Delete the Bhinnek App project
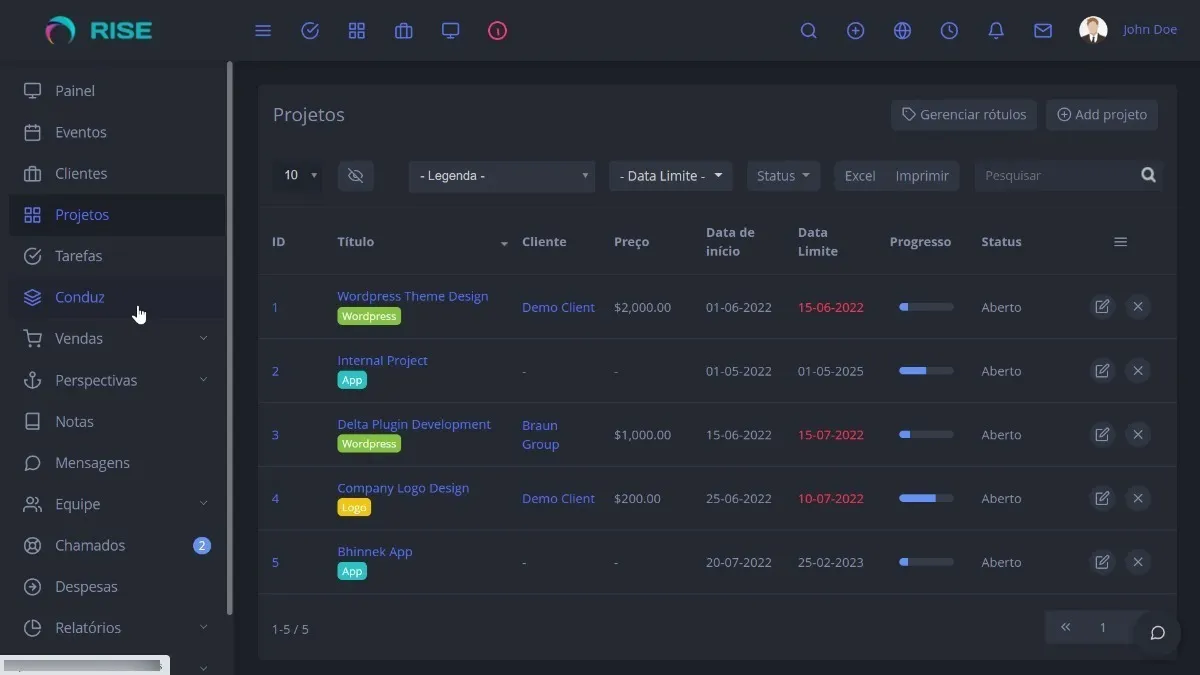The height and width of the screenshot is (675, 1200). pyautogui.click(x=1138, y=562)
